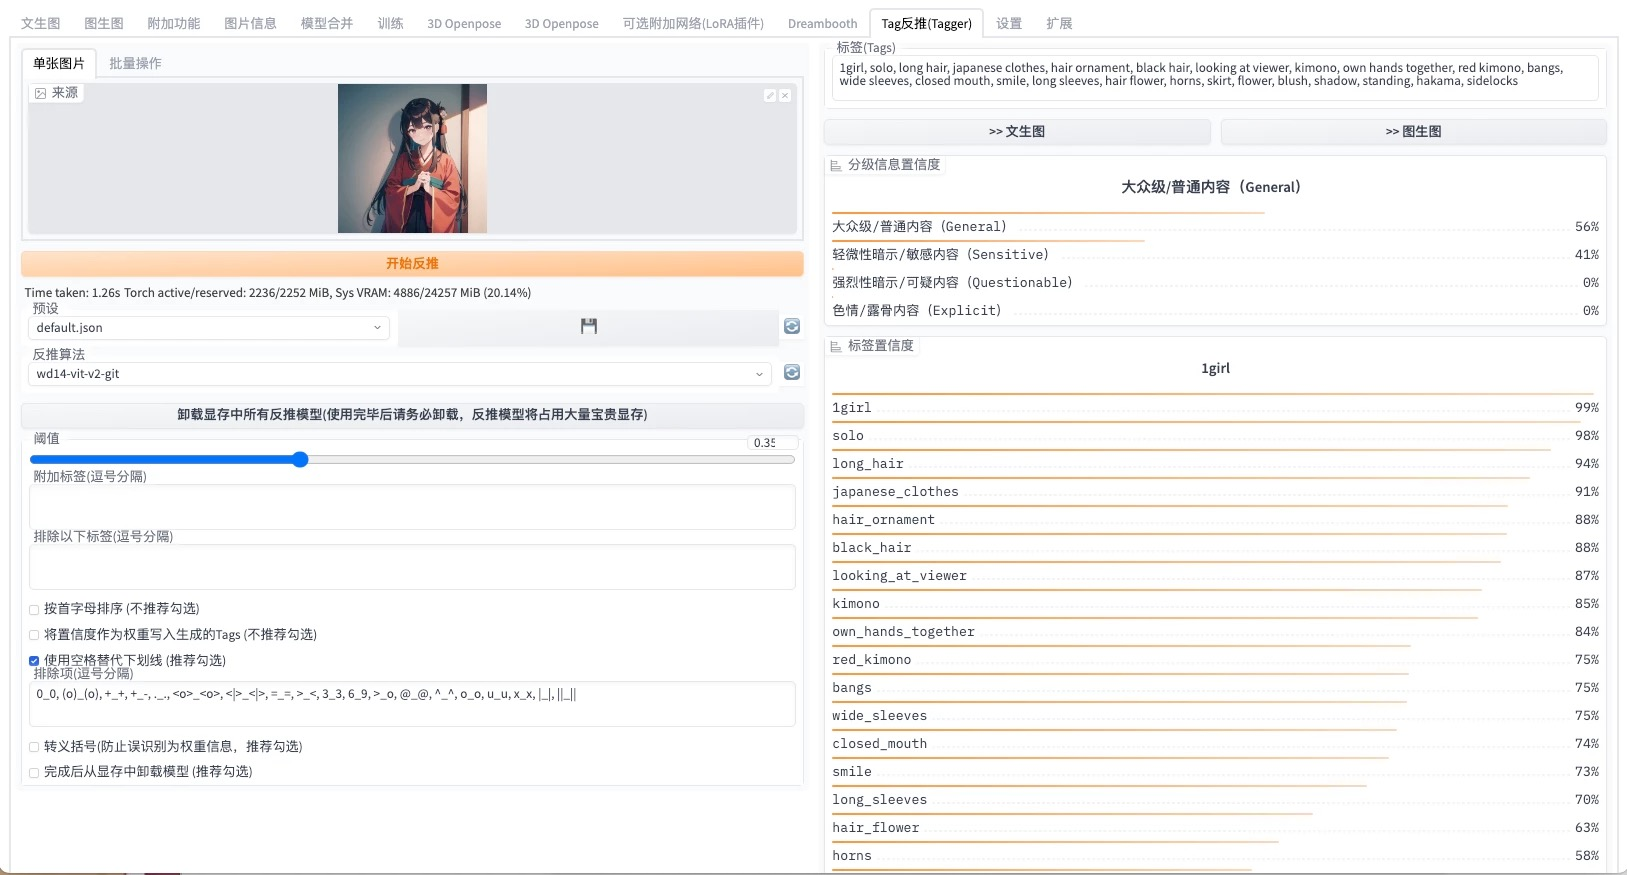Click the 1girl 99% tag row
Image resolution: width=1627 pixels, height=875 pixels.
tap(1215, 408)
